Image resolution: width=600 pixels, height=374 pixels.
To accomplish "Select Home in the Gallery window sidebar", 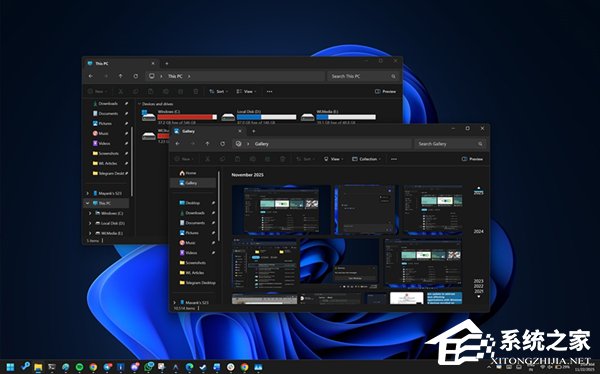I will (188, 173).
